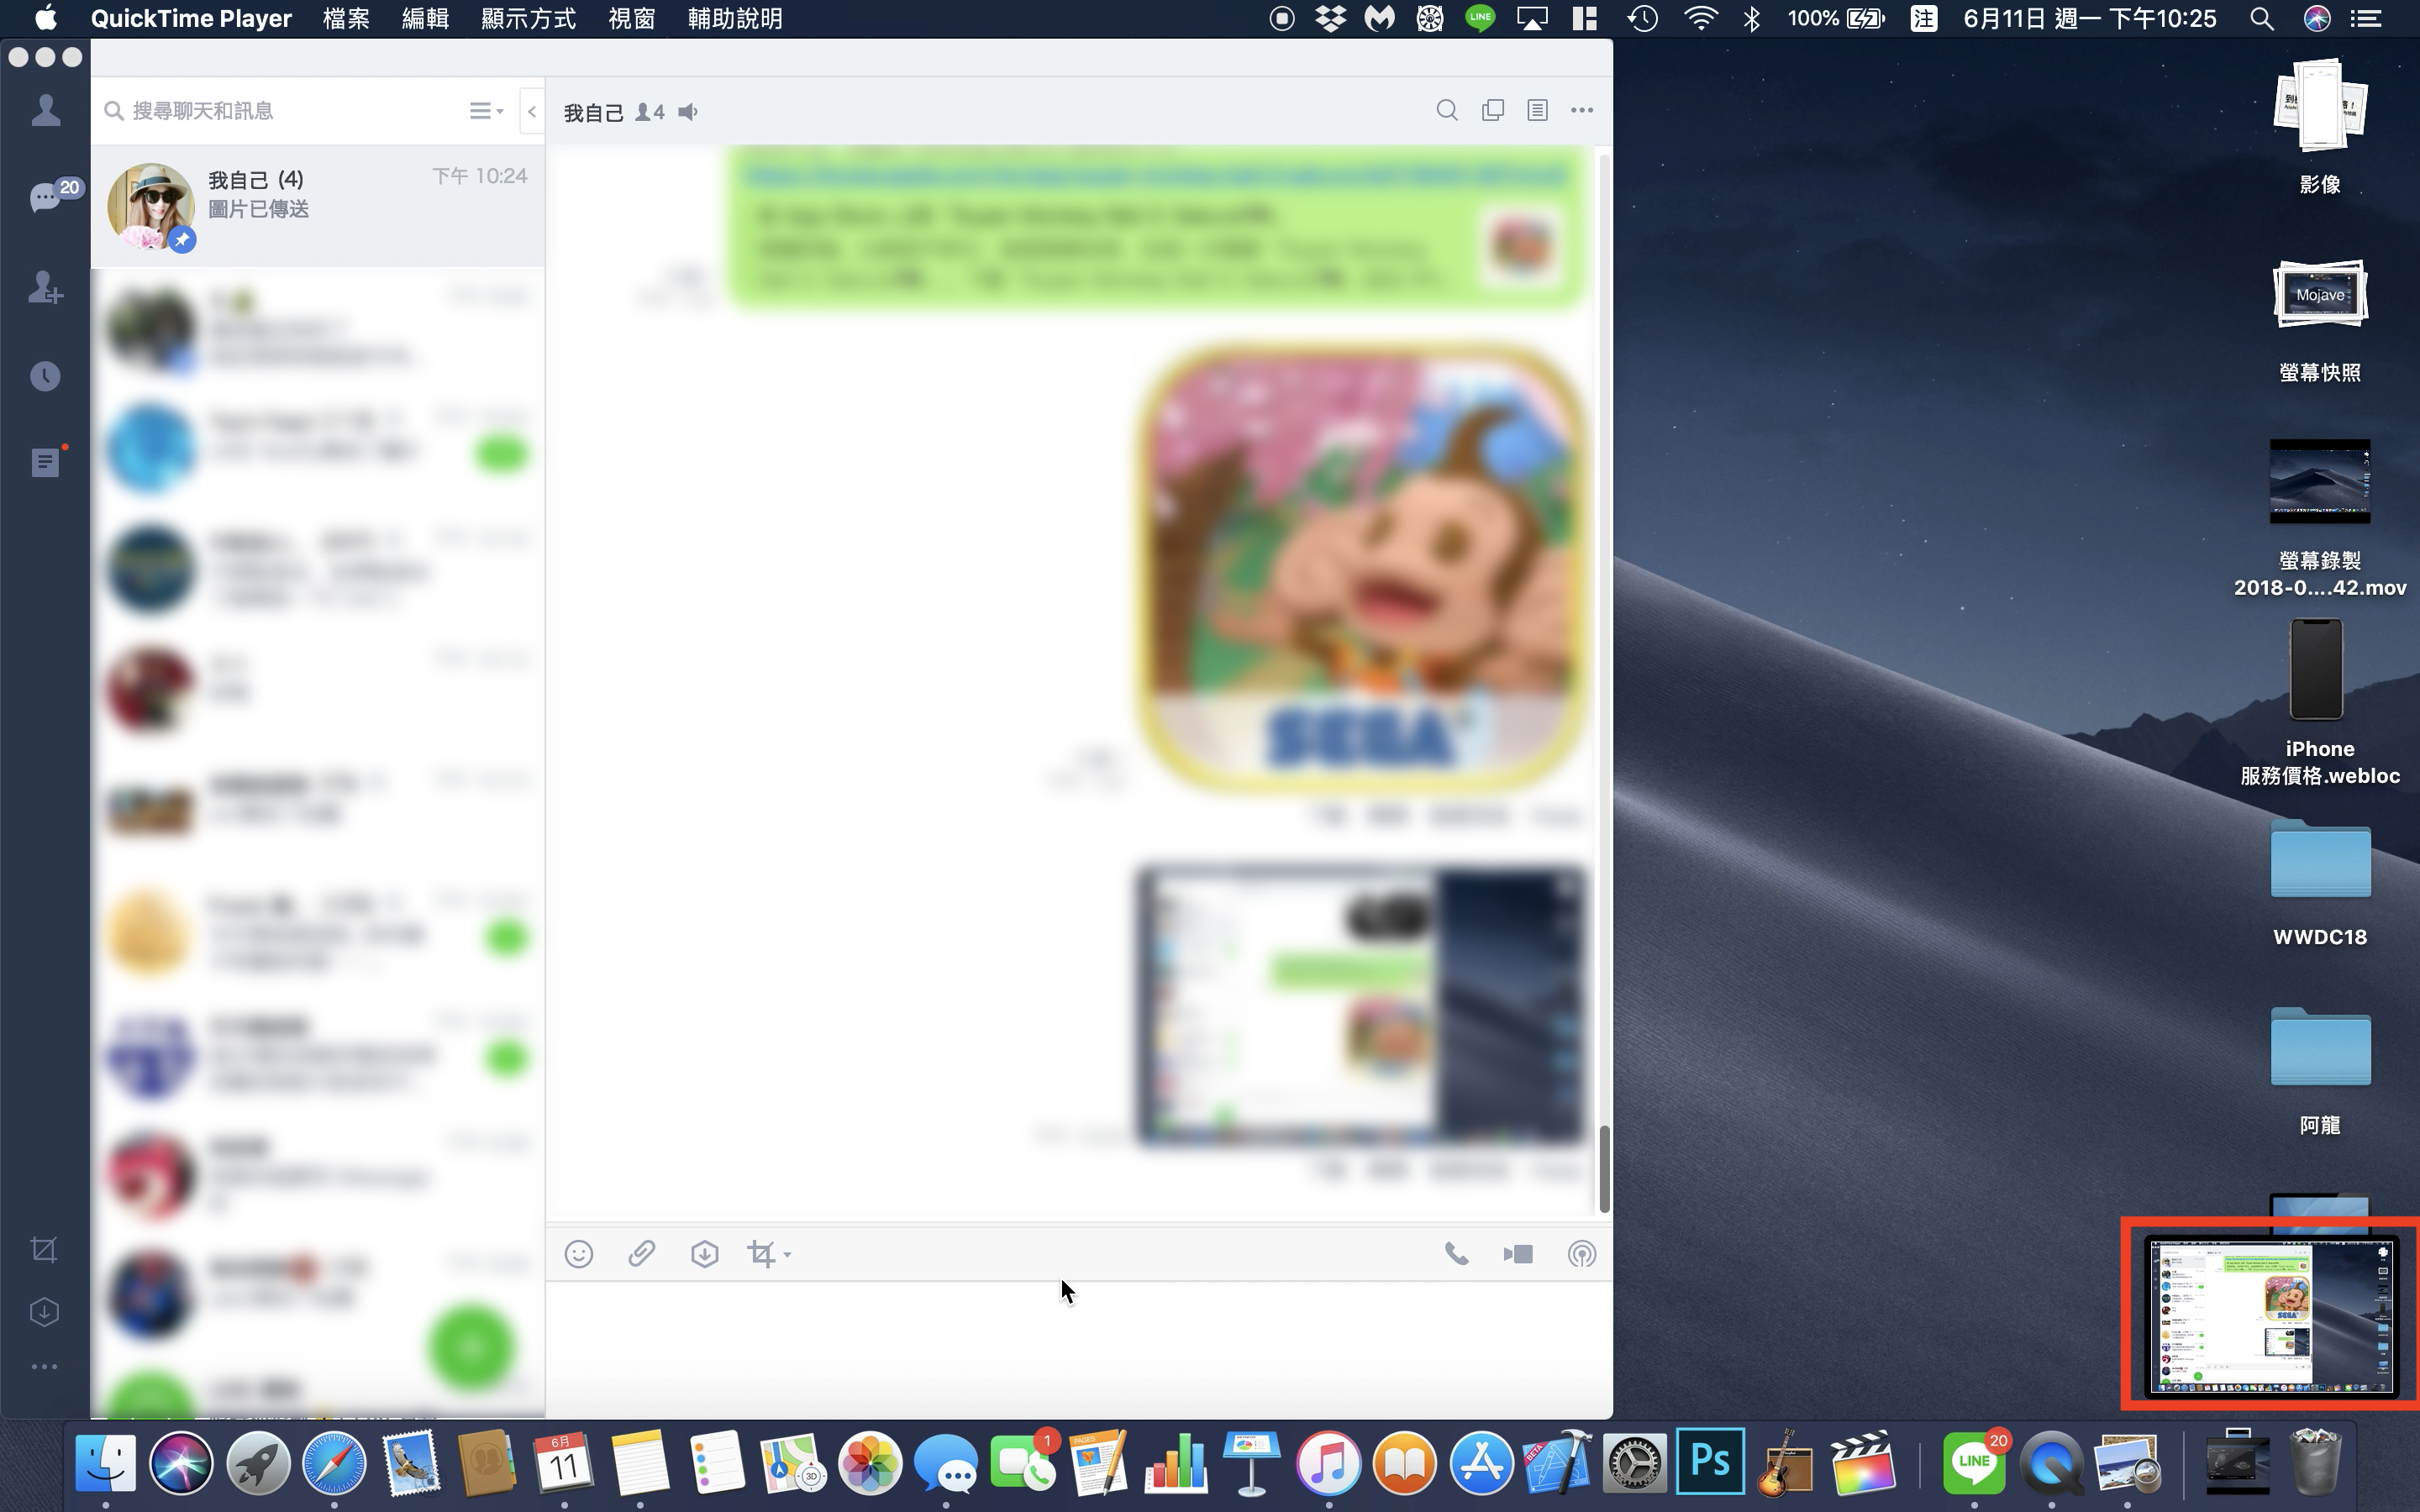Screen dimensions: 2420x1512
Task: Open the 檔案 menu
Action: click(346, 18)
